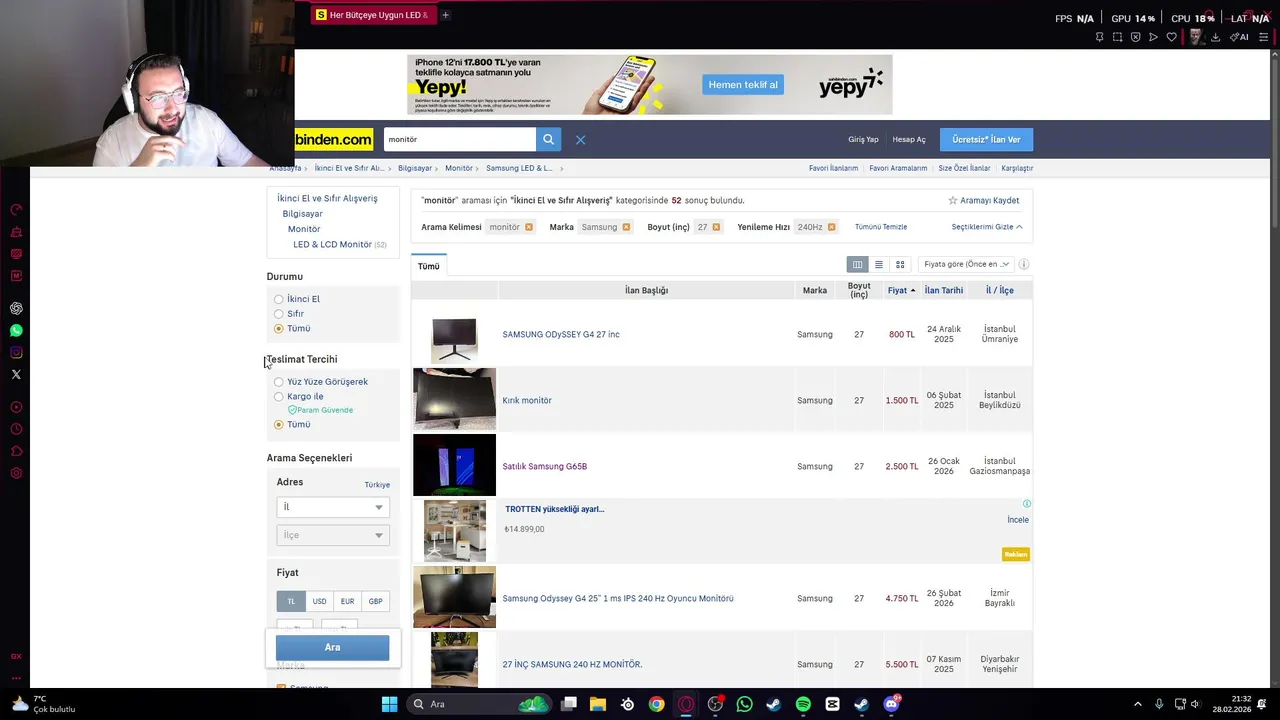This screenshot has height=720, width=1280.
Task: Remove the 240Hz refresh rate filter chip
Action: (831, 227)
